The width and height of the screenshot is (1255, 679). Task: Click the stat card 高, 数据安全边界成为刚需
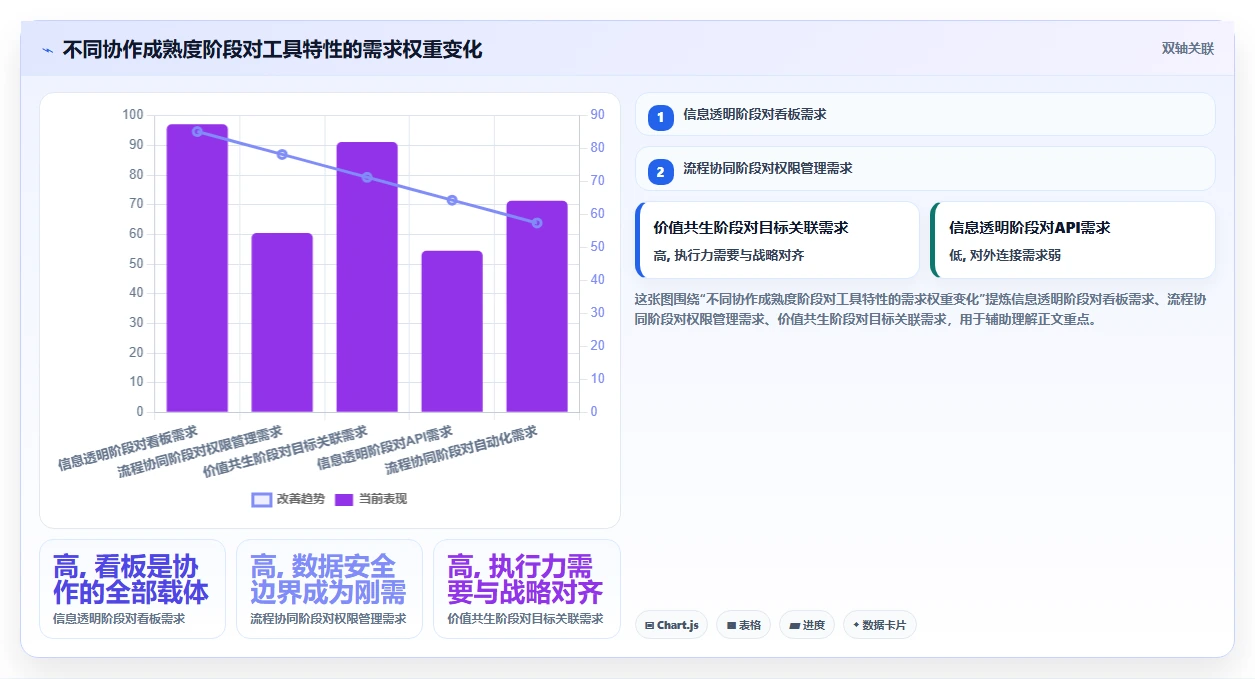[x=329, y=589]
